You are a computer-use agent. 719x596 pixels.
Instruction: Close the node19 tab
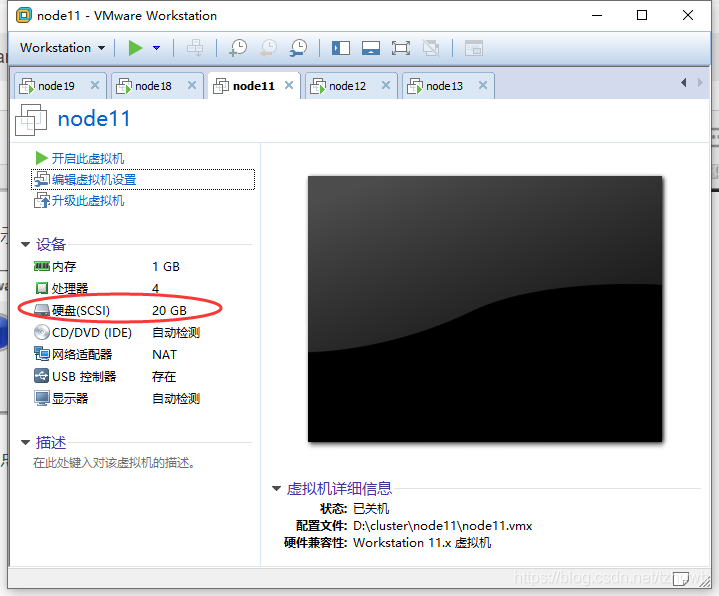95,85
